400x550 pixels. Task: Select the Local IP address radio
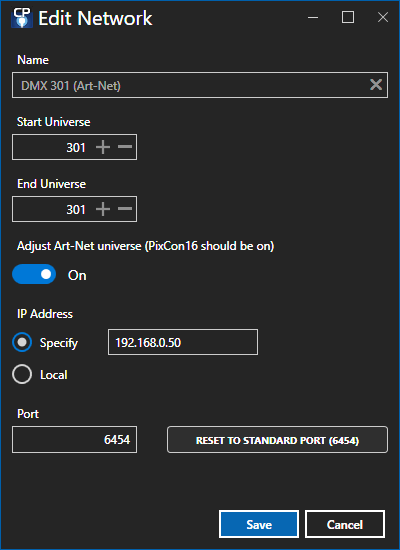(x=22, y=374)
